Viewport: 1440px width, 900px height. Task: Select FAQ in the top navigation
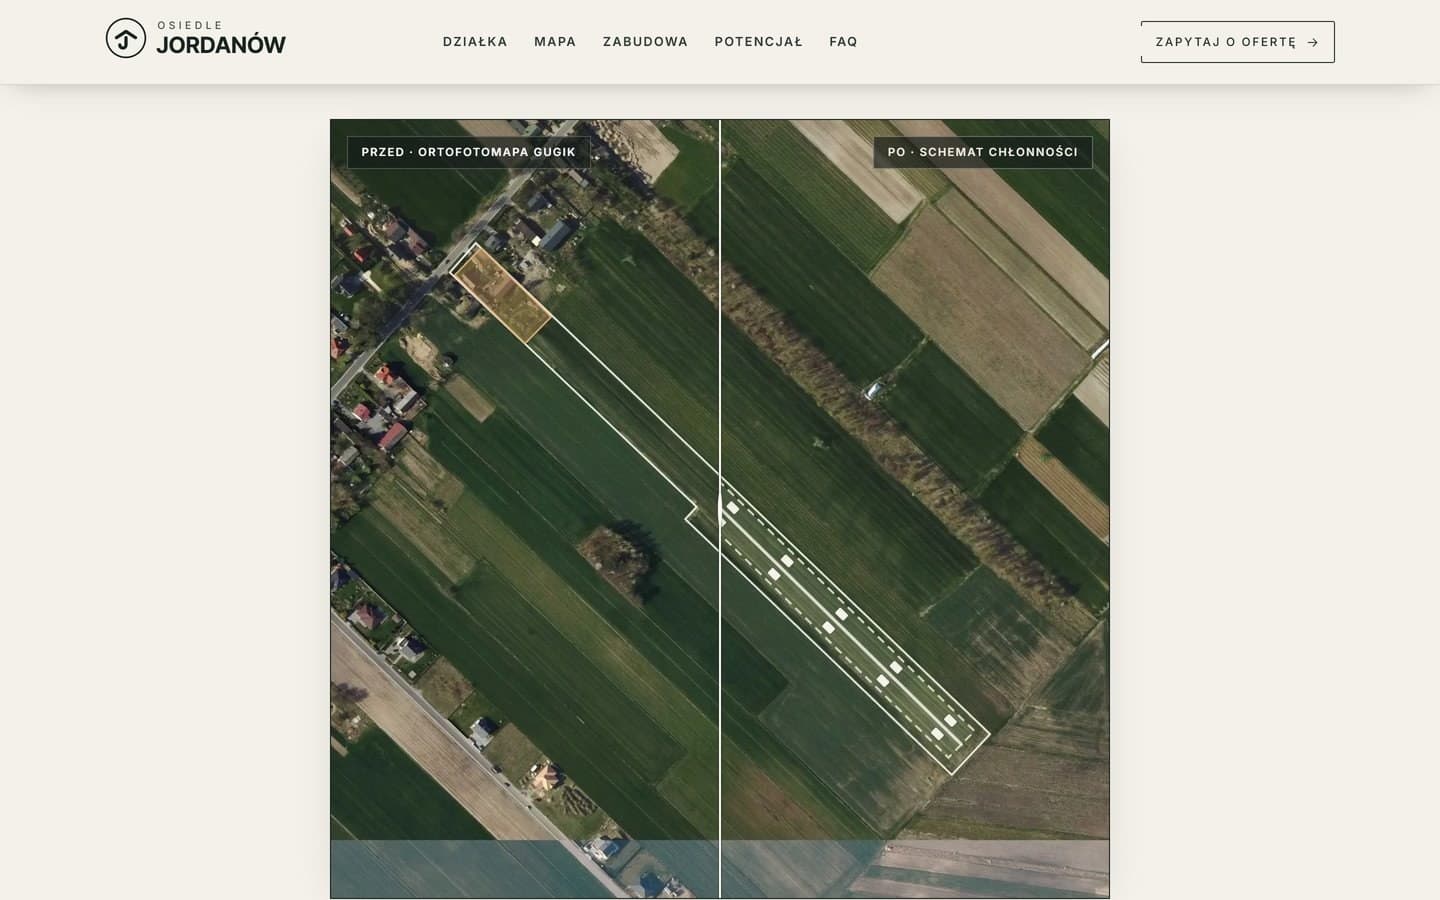pyautogui.click(x=843, y=42)
